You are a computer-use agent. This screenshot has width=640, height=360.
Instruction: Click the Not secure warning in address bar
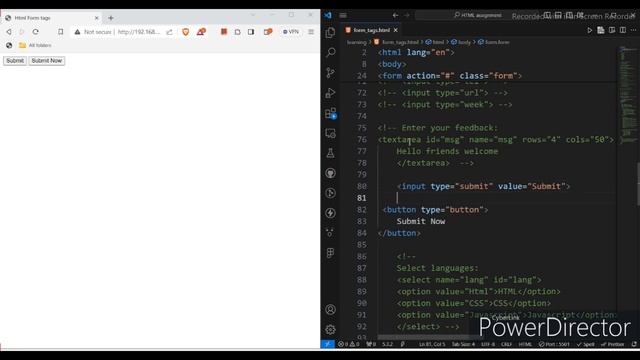tap(93, 32)
